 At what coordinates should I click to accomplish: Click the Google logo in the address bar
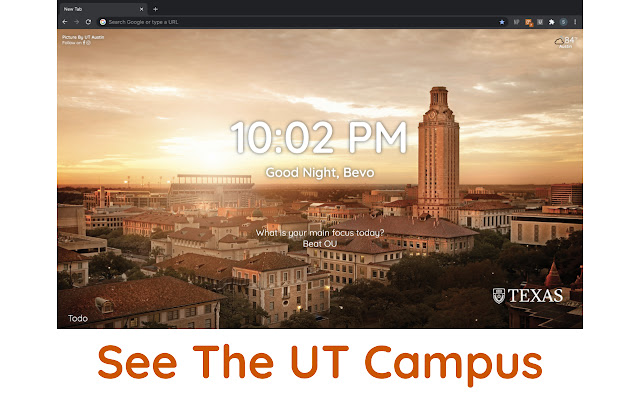tap(103, 22)
